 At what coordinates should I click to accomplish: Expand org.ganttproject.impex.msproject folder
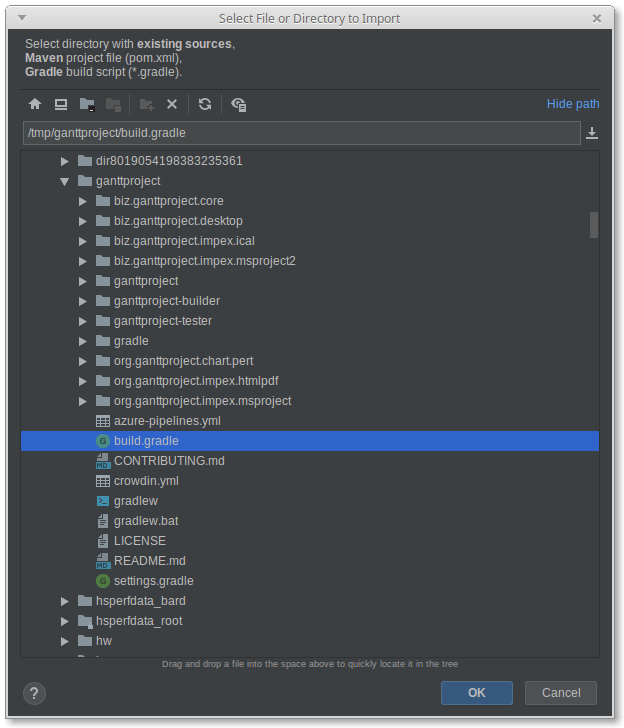coord(83,401)
